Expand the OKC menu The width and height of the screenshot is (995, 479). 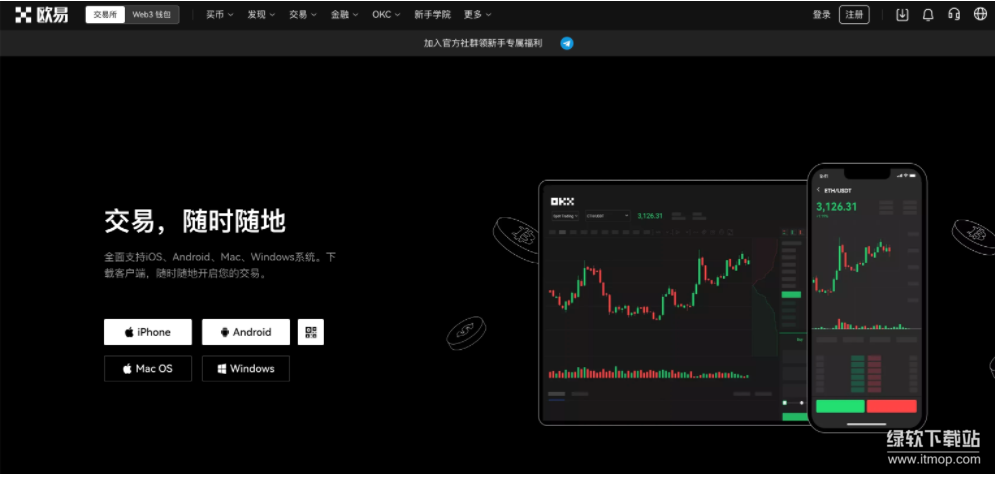pos(386,15)
